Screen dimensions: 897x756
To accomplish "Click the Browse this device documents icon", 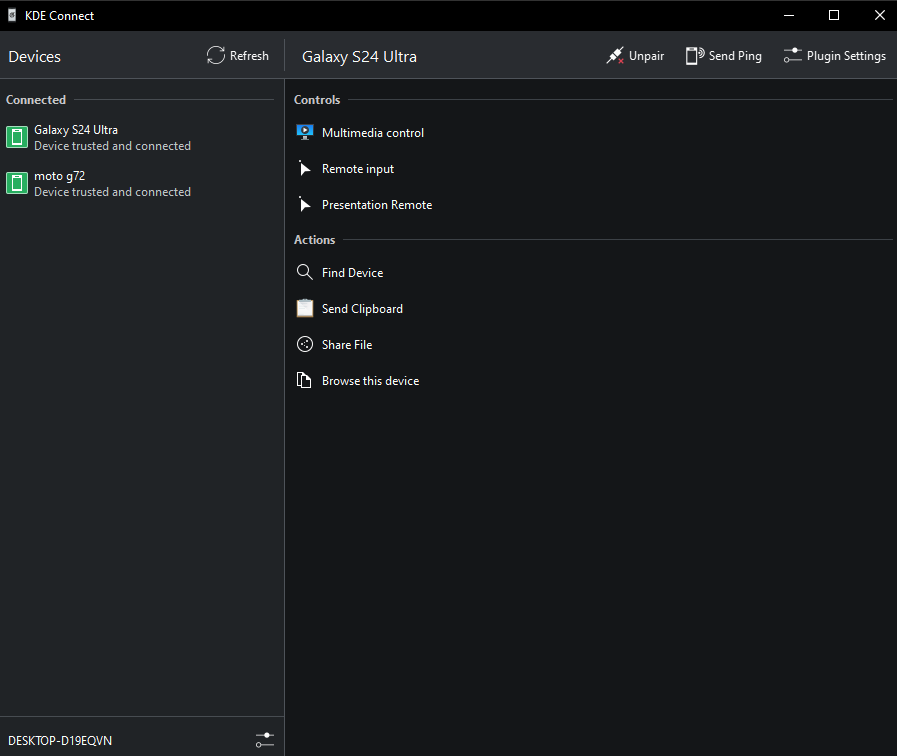I will [304, 380].
